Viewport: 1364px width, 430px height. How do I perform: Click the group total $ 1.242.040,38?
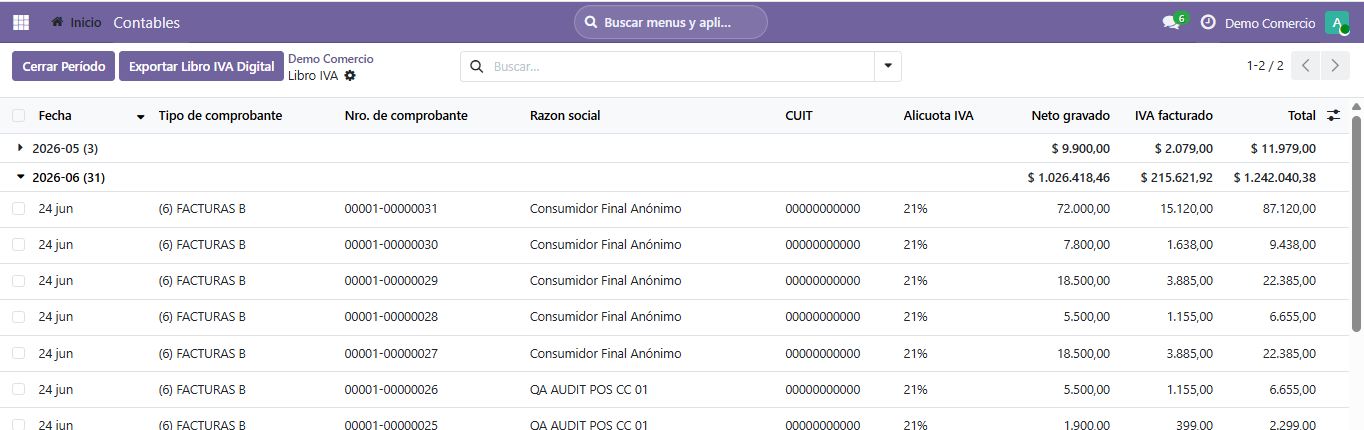(1274, 178)
